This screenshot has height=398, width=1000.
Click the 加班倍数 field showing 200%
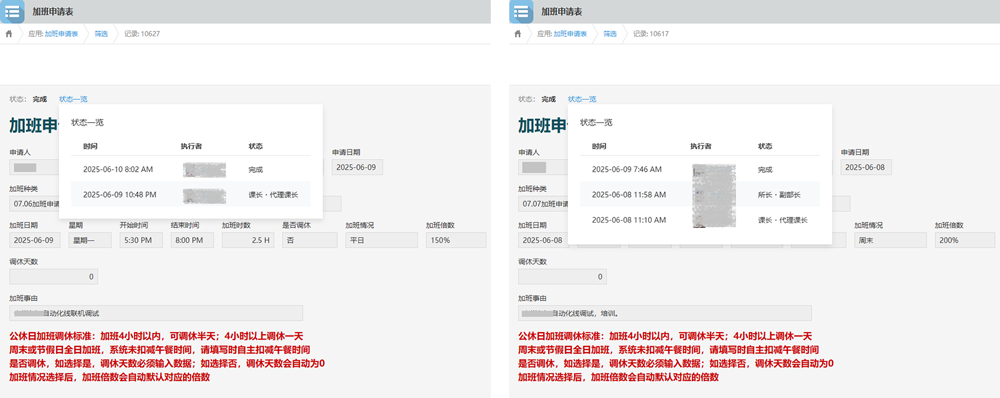965,240
